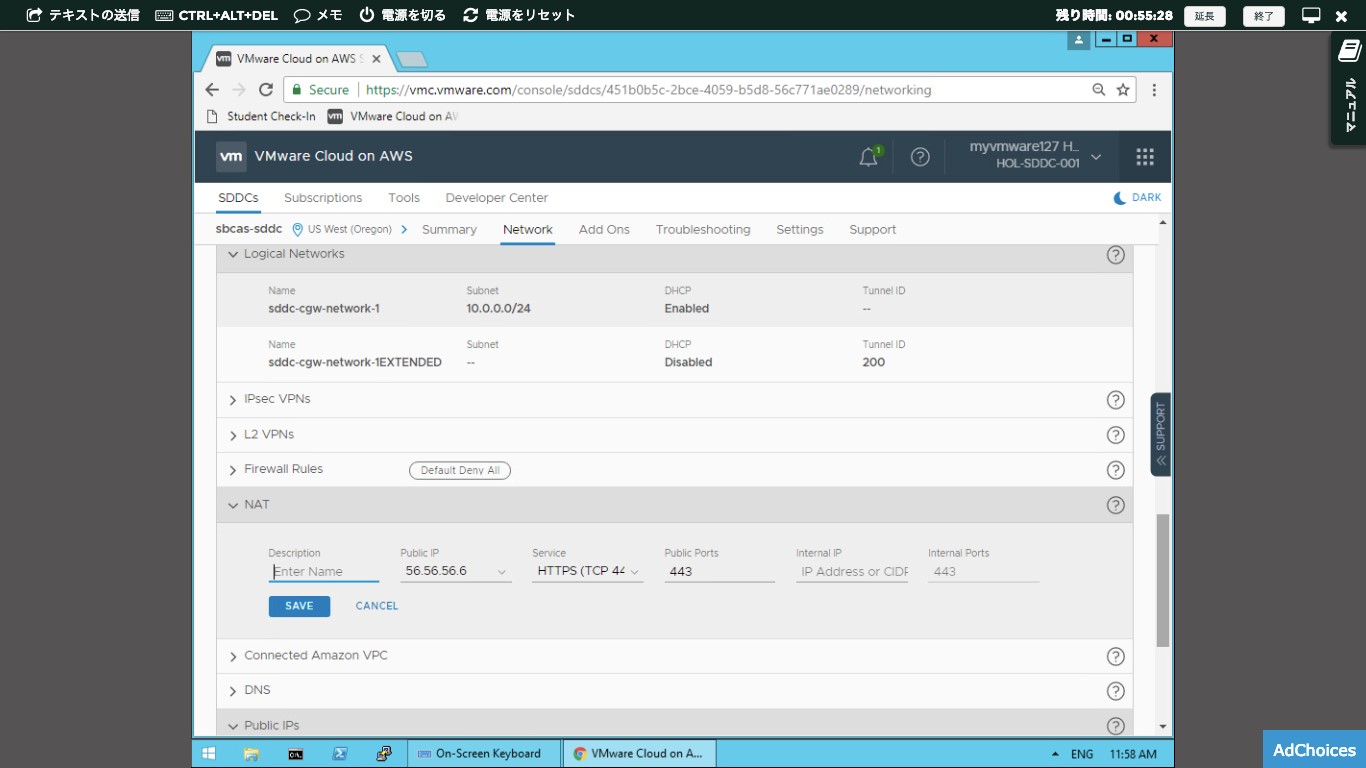Open help for DNS section
Image resolution: width=1366 pixels, height=768 pixels.
pyautogui.click(x=1116, y=691)
